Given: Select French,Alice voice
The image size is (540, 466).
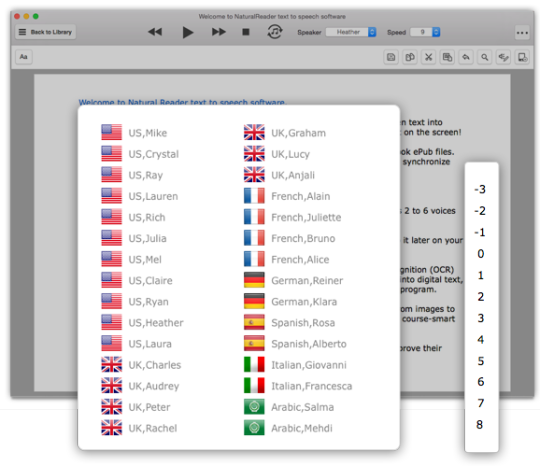Looking at the screenshot, I should [x=287, y=259].
